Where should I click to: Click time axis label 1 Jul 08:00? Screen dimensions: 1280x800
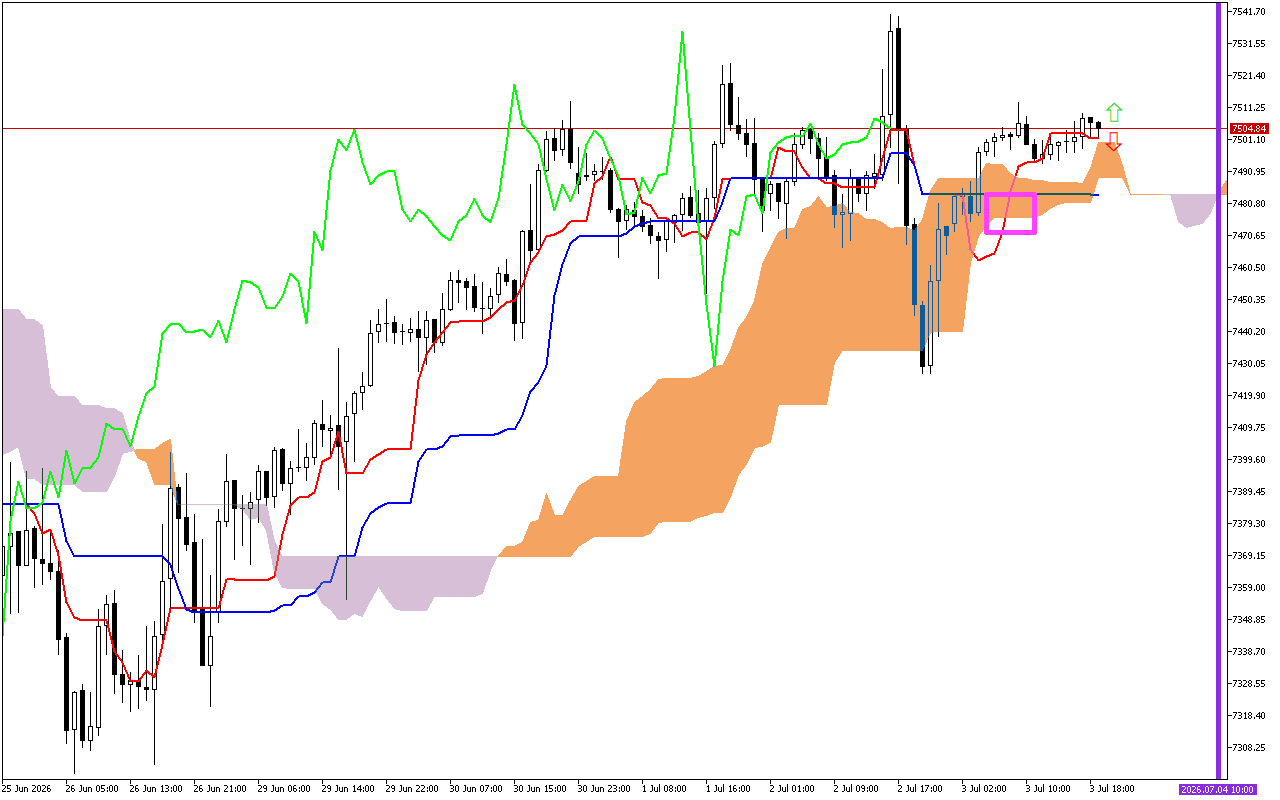664,789
